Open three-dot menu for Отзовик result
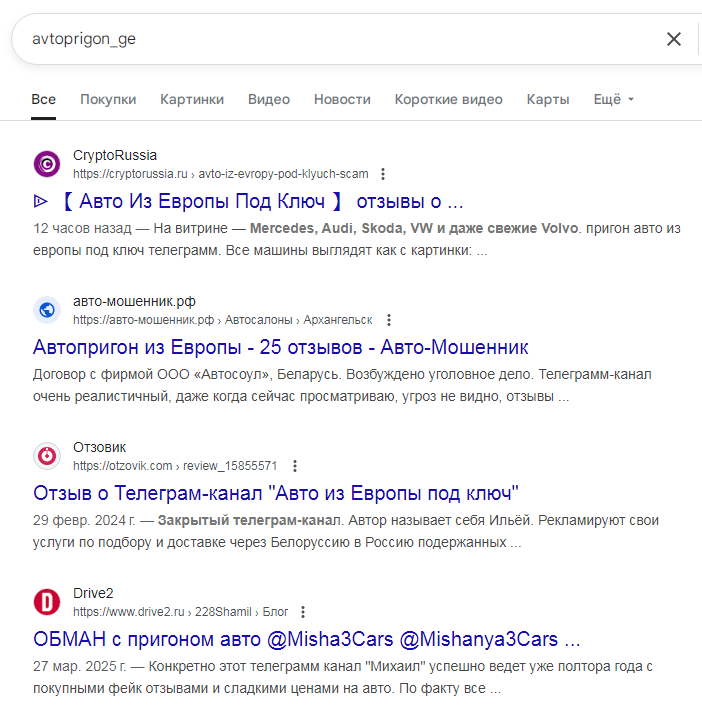Image resolution: width=702 pixels, height=712 pixels. click(x=295, y=466)
